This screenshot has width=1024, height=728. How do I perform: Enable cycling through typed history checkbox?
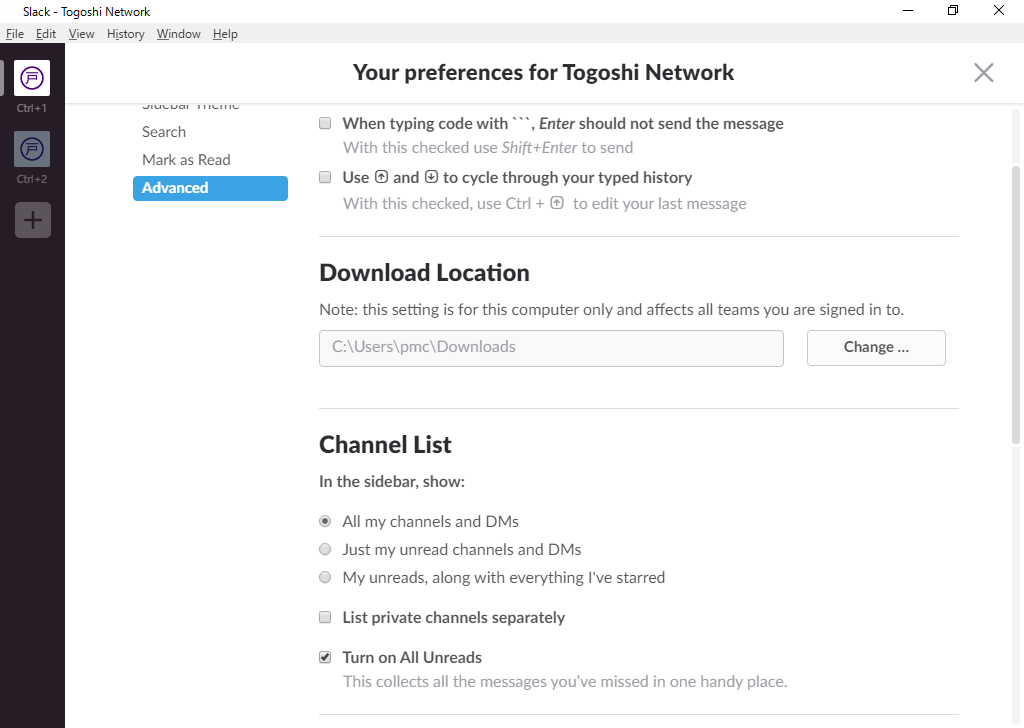(325, 178)
